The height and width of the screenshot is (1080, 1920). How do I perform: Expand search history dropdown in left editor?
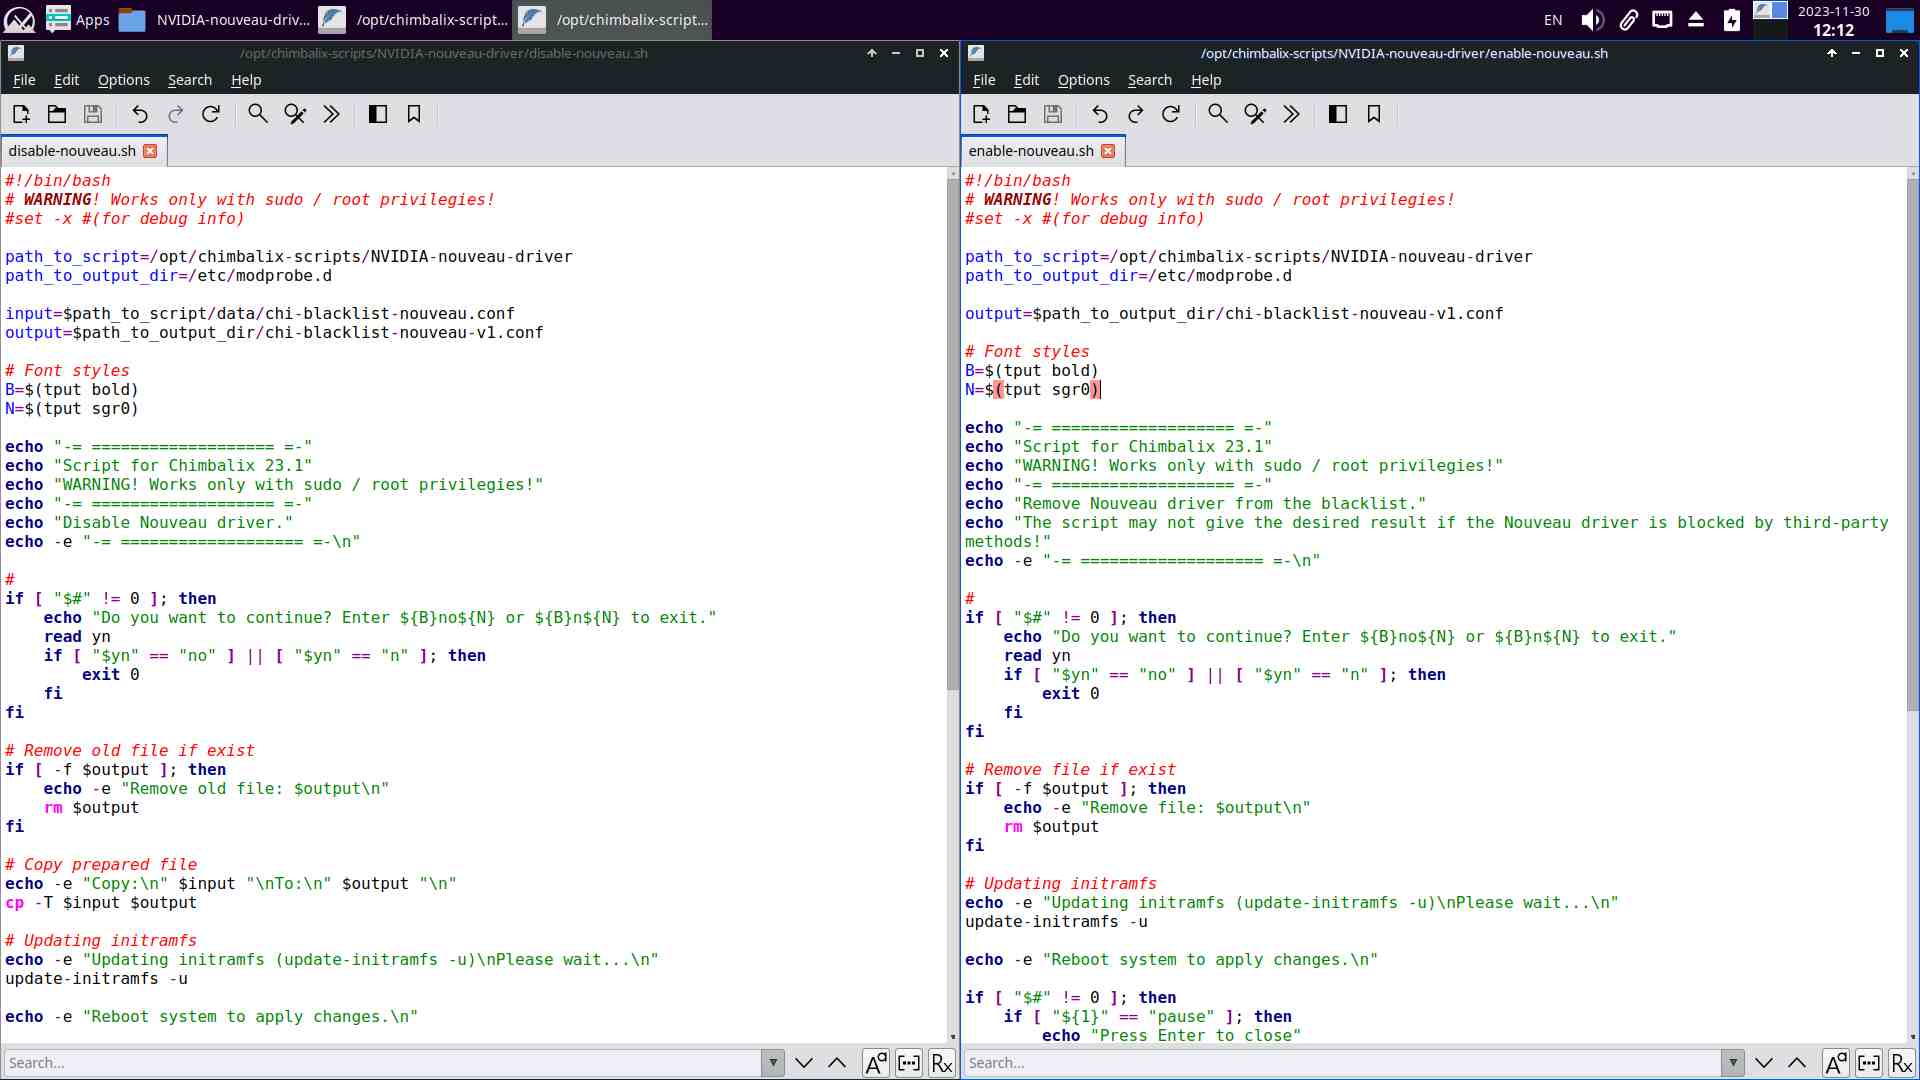pyautogui.click(x=772, y=1063)
